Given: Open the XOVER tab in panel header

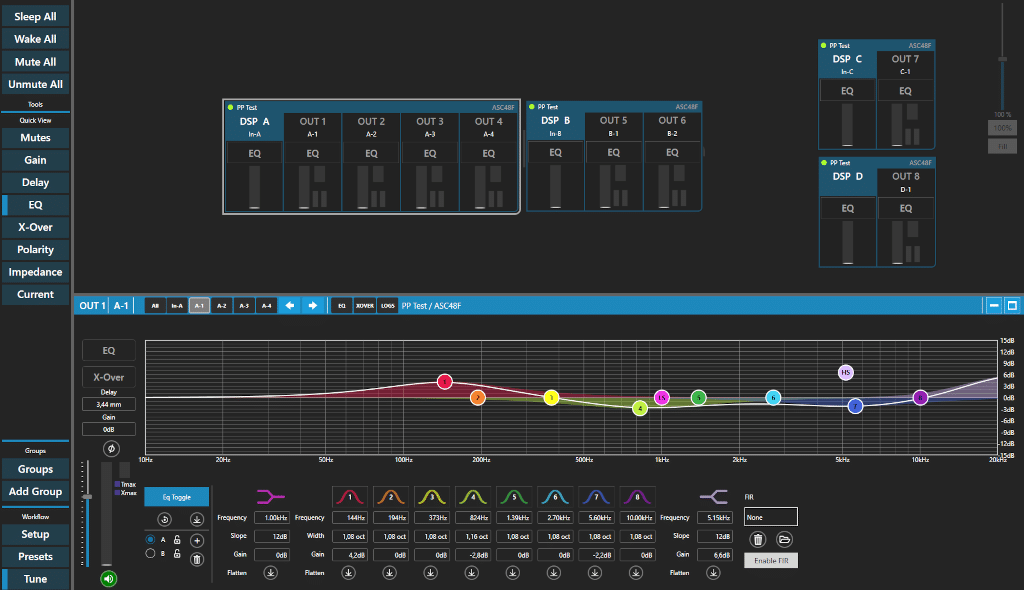Looking at the screenshot, I should click(x=364, y=305).
